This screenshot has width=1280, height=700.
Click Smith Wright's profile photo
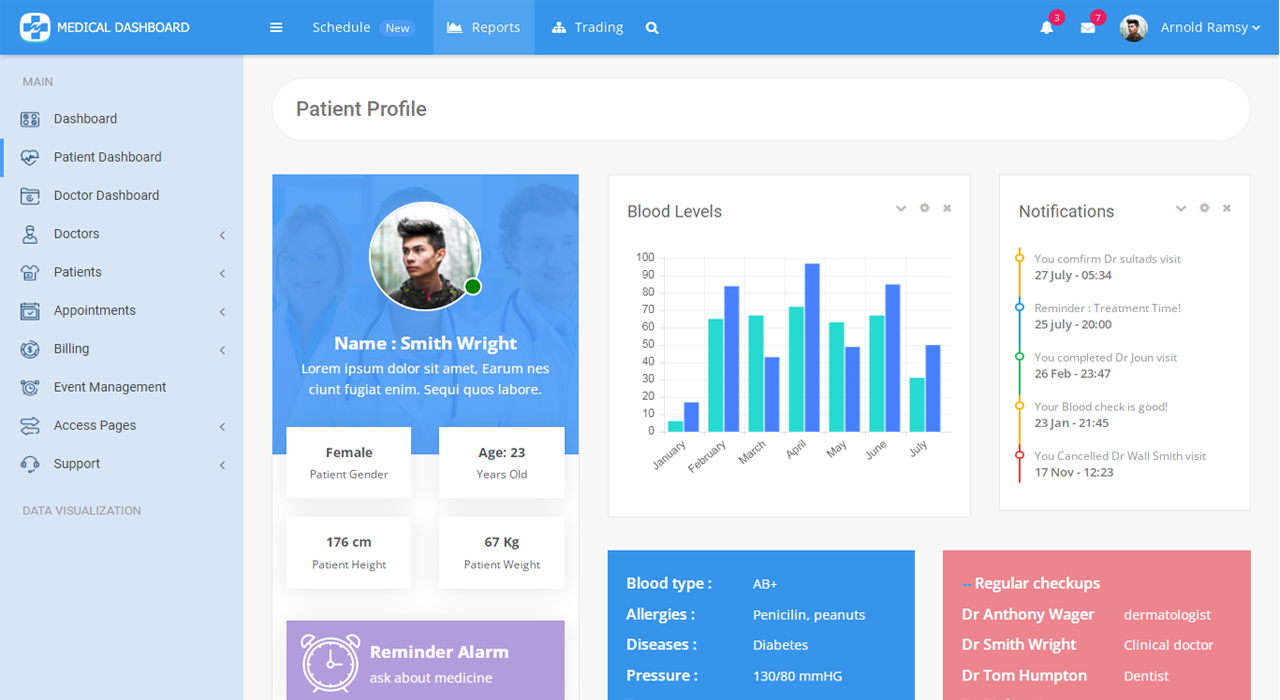coord(425,255)
